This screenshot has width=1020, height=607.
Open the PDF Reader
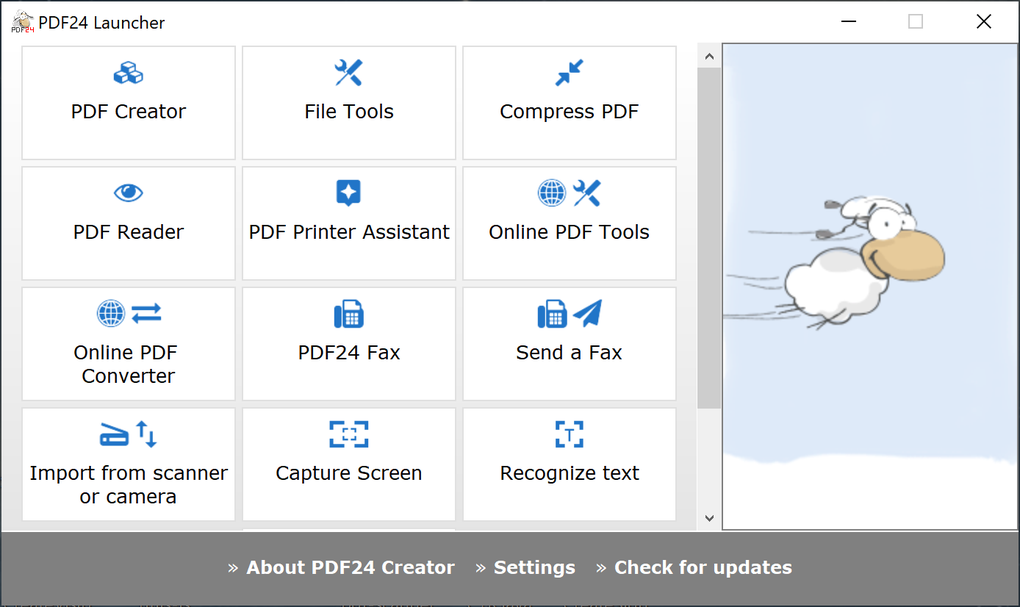point(128,223)
